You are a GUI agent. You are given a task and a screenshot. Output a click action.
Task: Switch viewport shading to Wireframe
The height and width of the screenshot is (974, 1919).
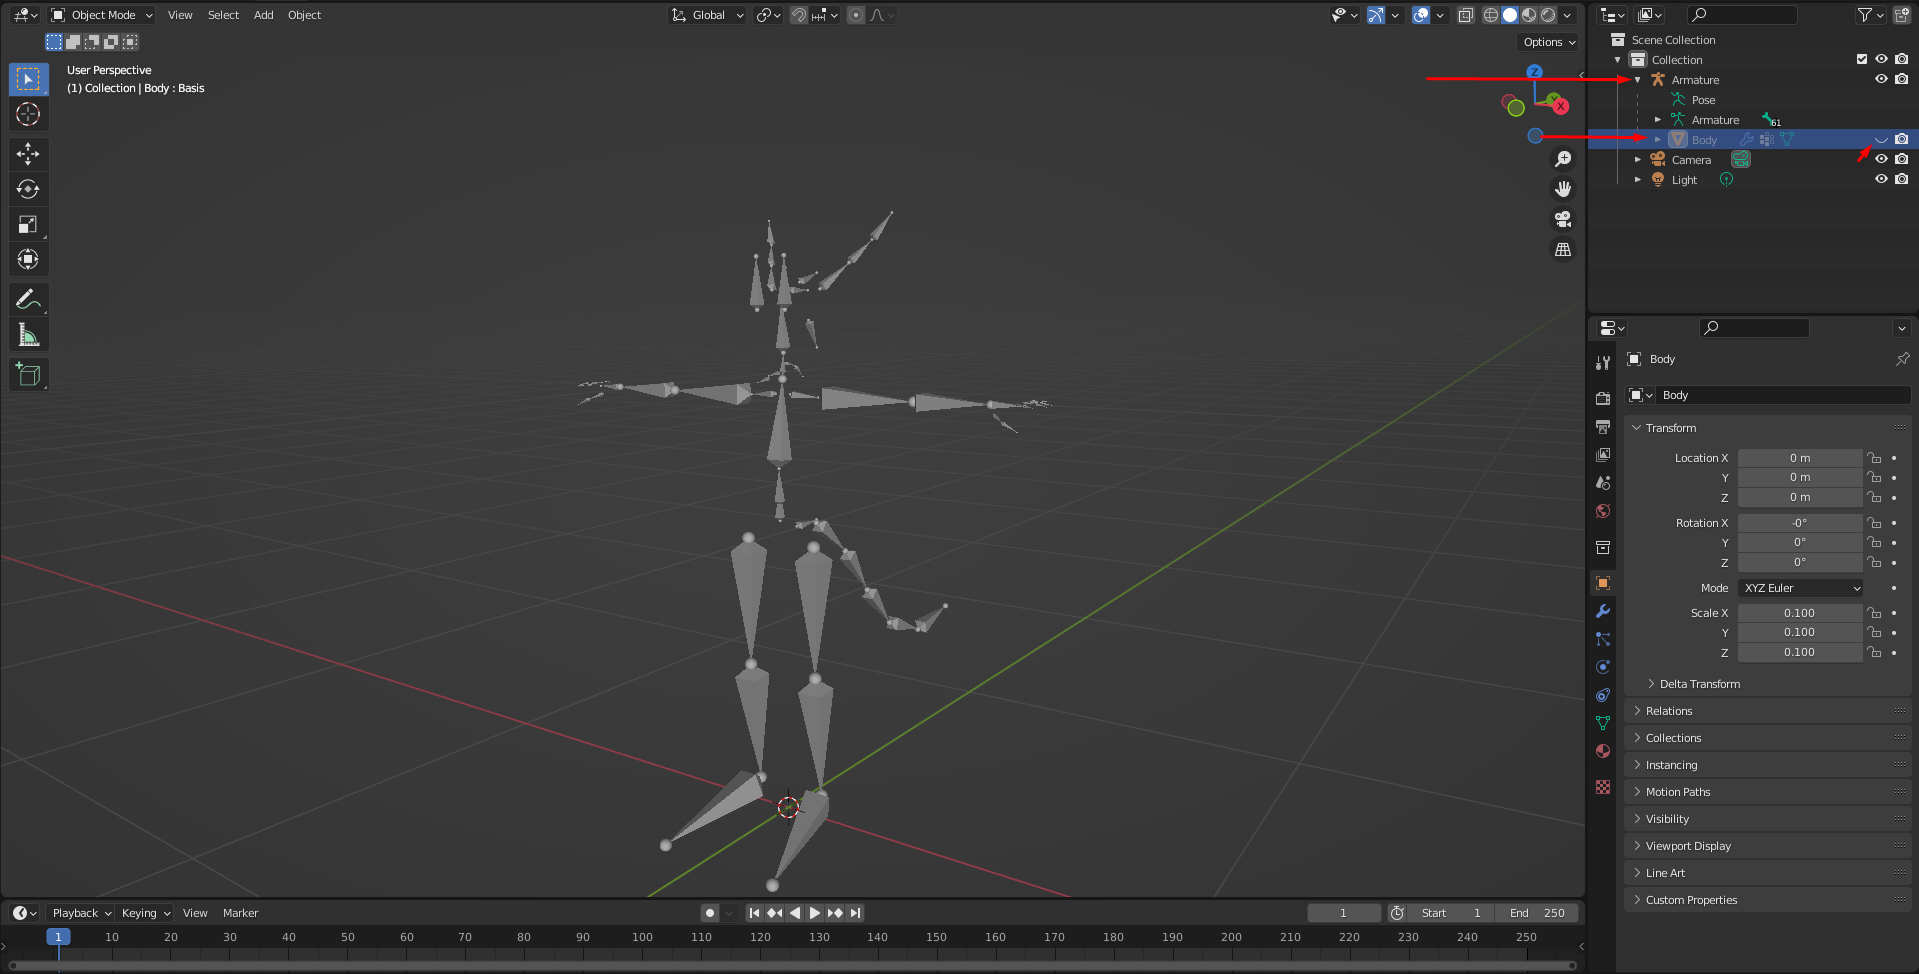tap(1491, 15)
